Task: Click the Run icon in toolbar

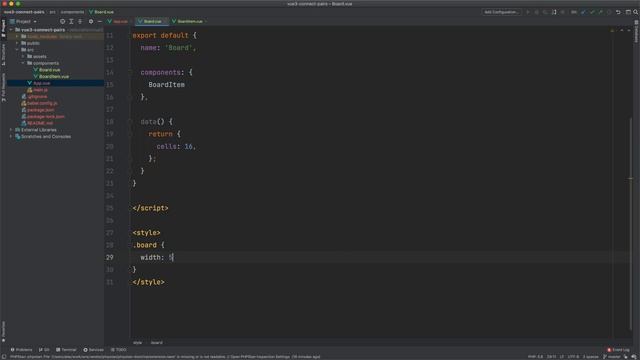Action: (528, 12)
